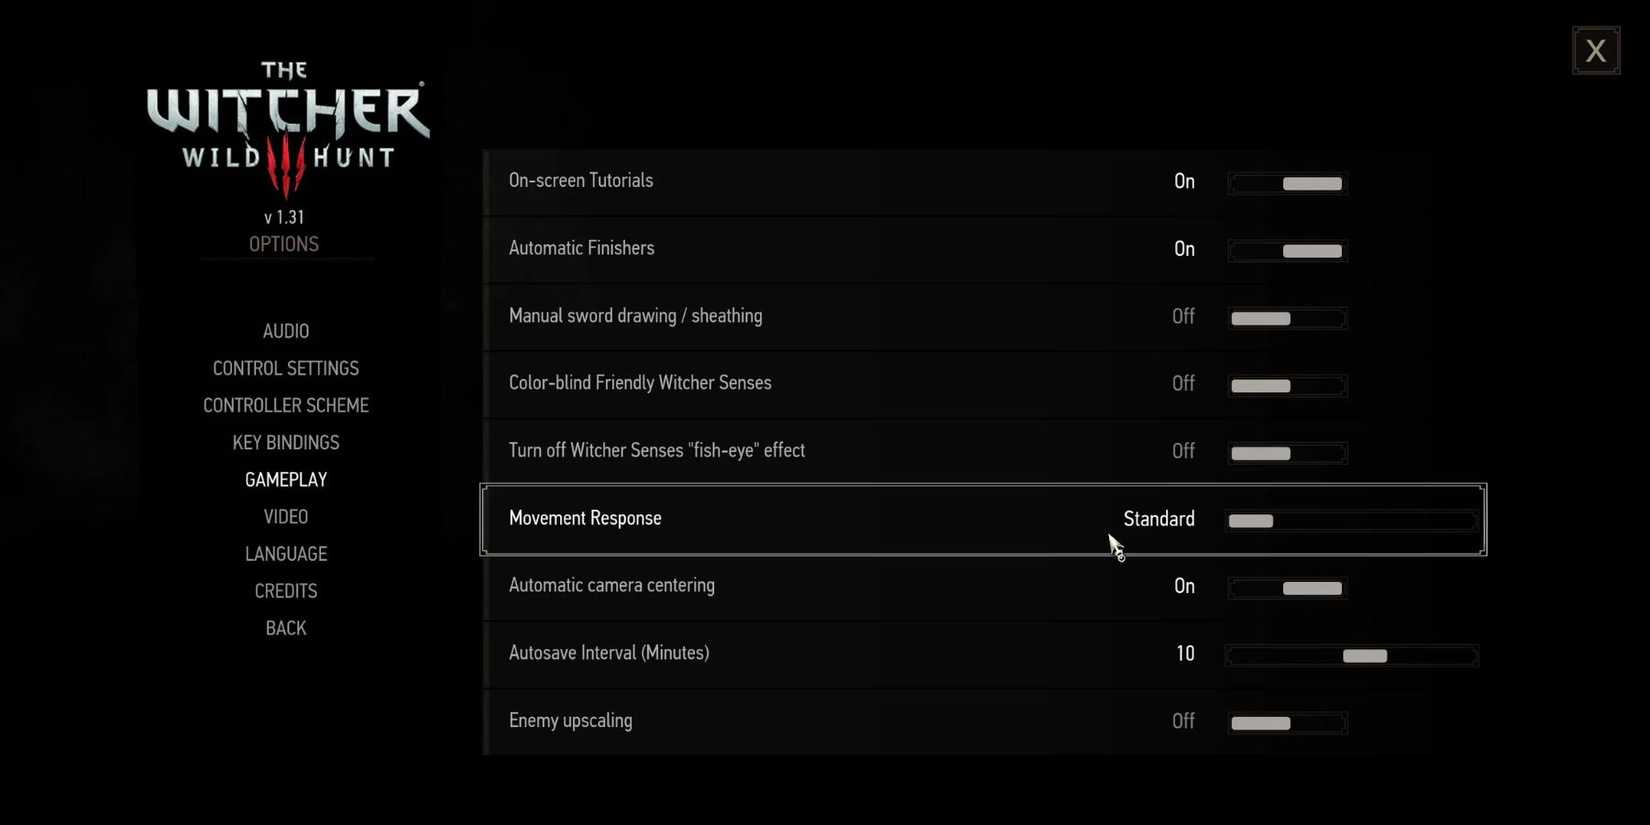Click the Autosave Interval slider

click(x=1351, y=656)
